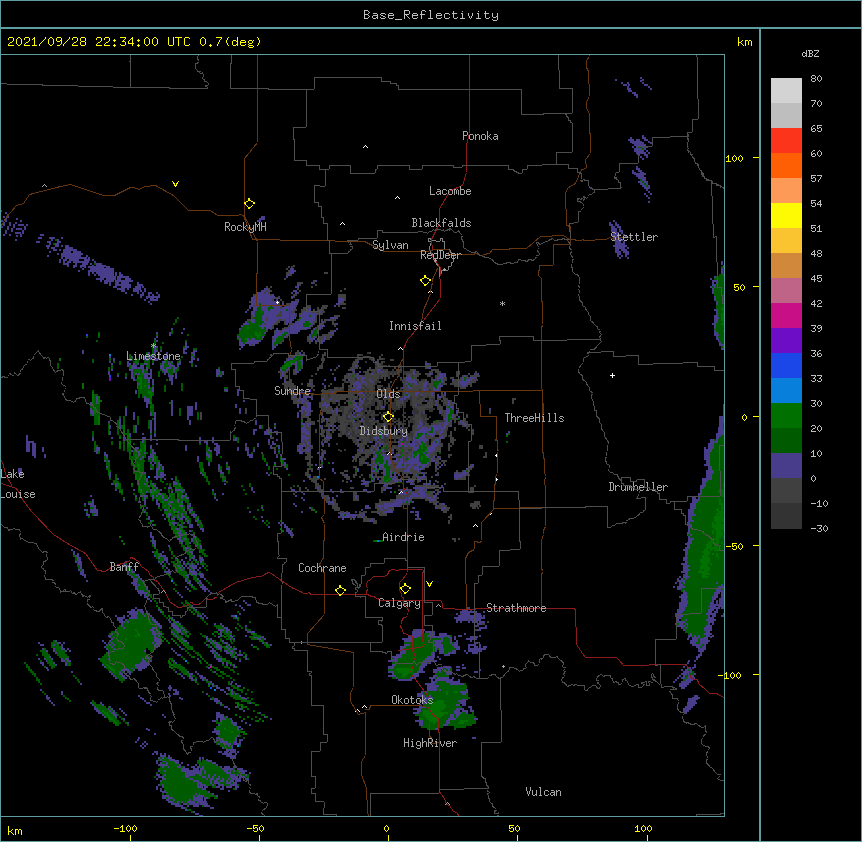The height and width of the screenshot is (842, 862).
Task: Click the yellow diamond marker below Cochrane
Action: [340, 591]
